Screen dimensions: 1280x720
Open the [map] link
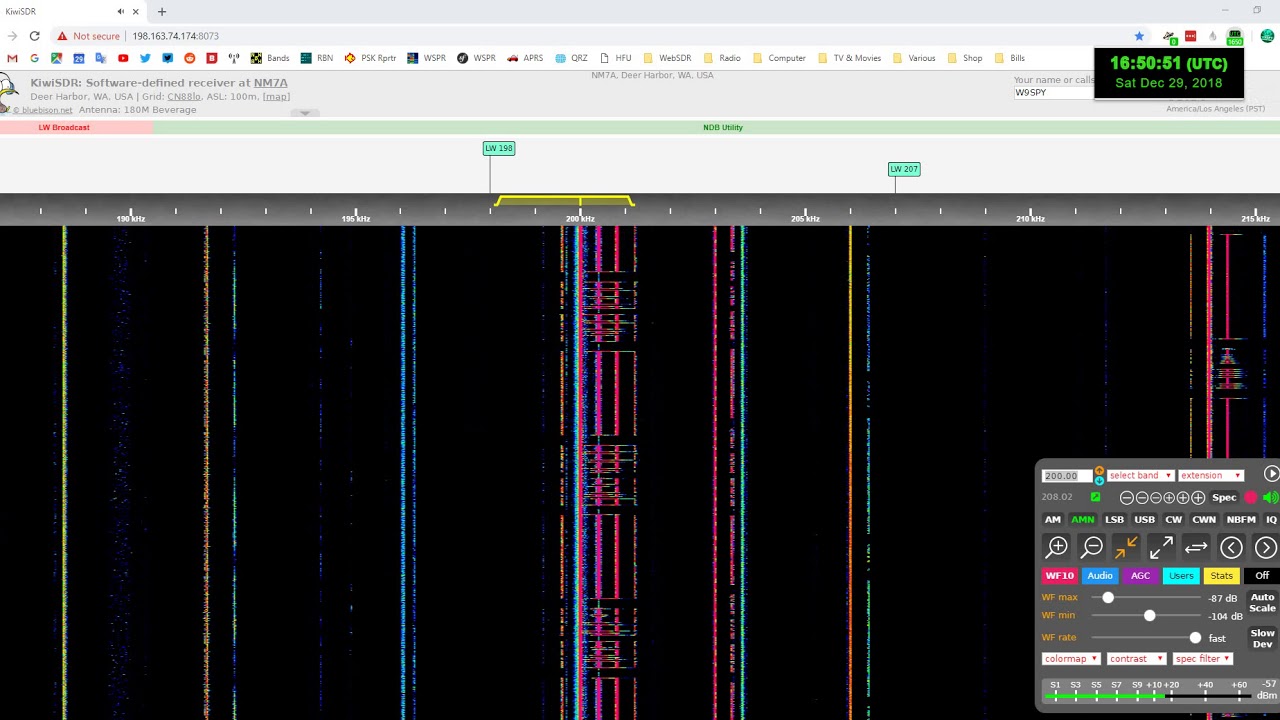coord(276,96)
